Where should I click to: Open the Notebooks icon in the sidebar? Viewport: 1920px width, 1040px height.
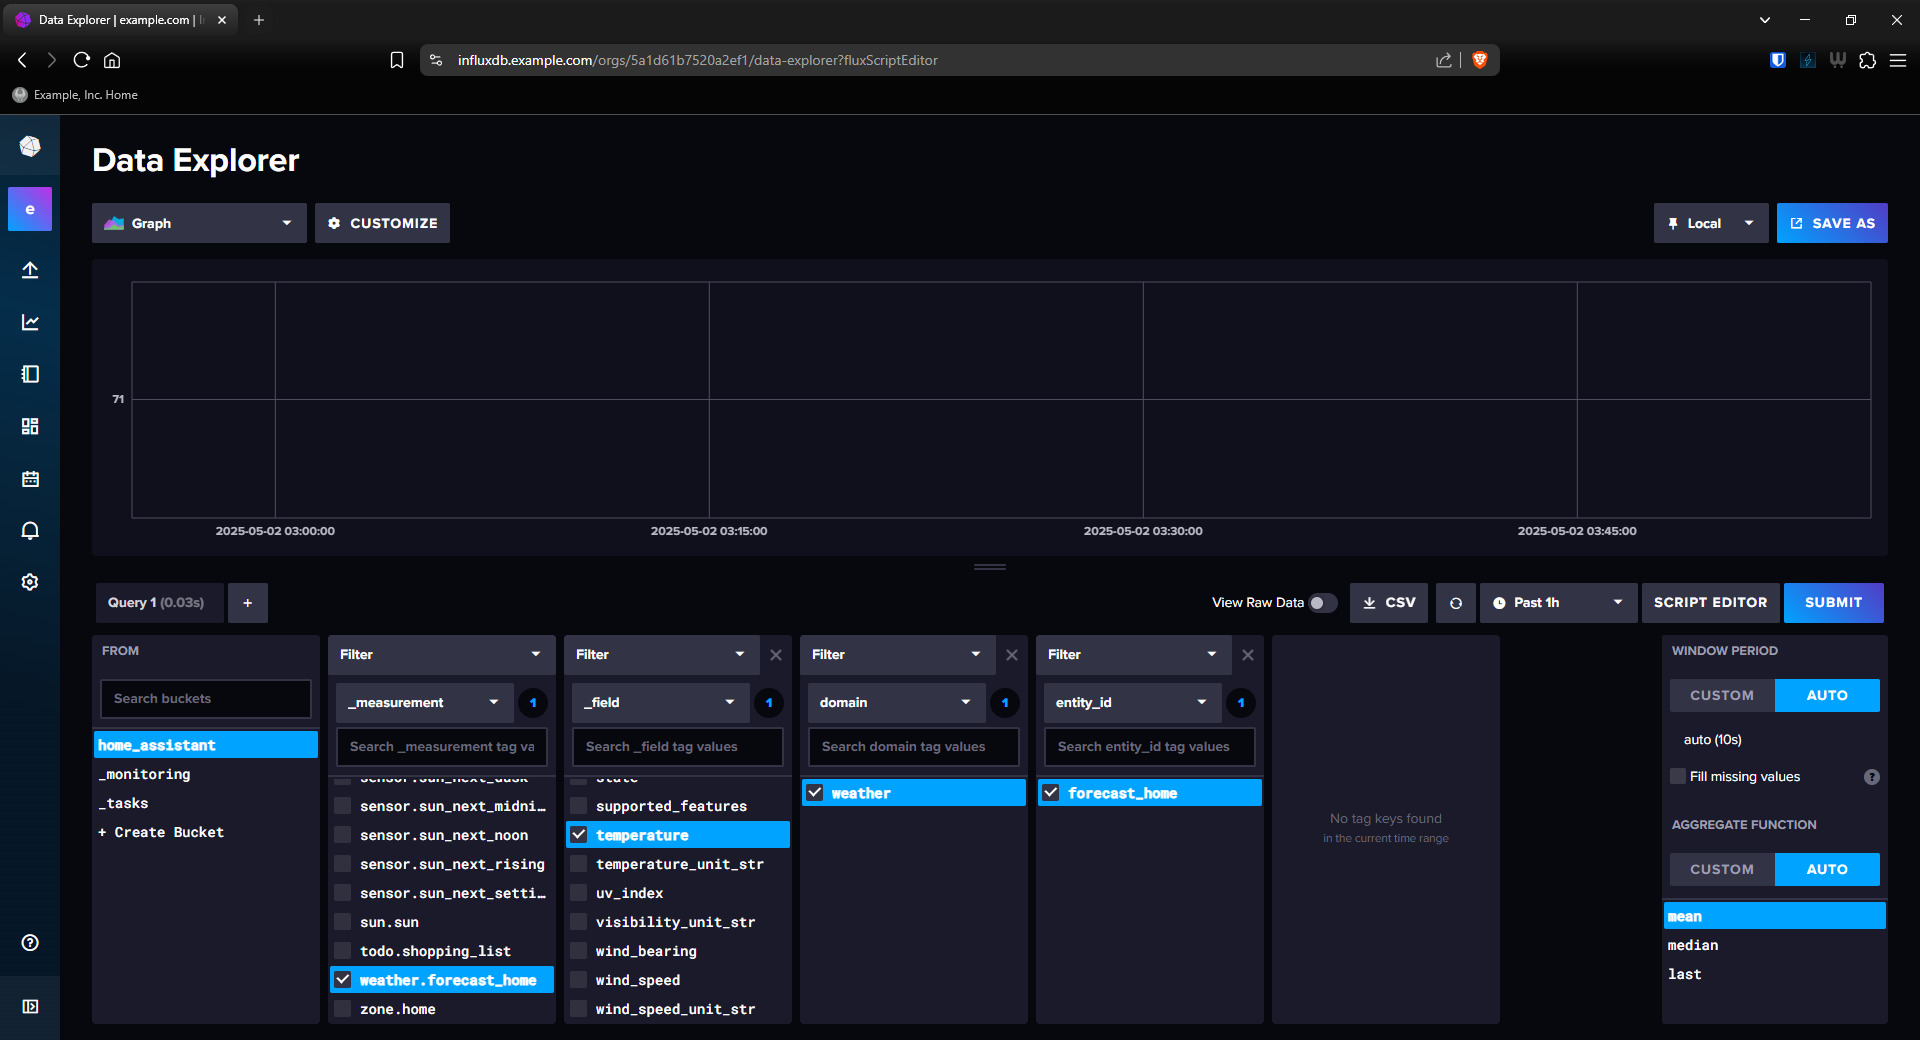30,374
